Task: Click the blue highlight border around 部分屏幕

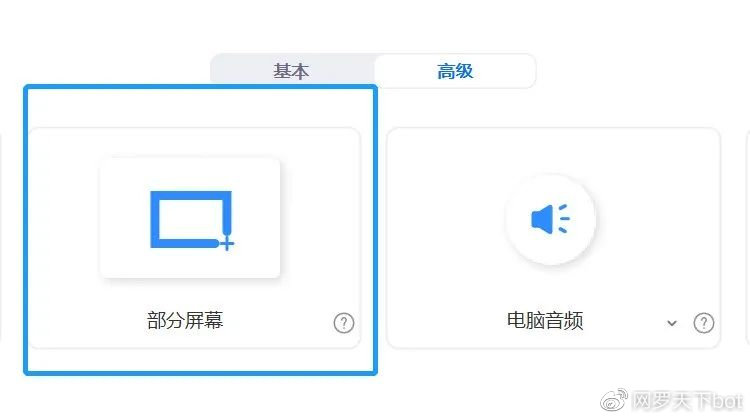Action: point(200,87)
